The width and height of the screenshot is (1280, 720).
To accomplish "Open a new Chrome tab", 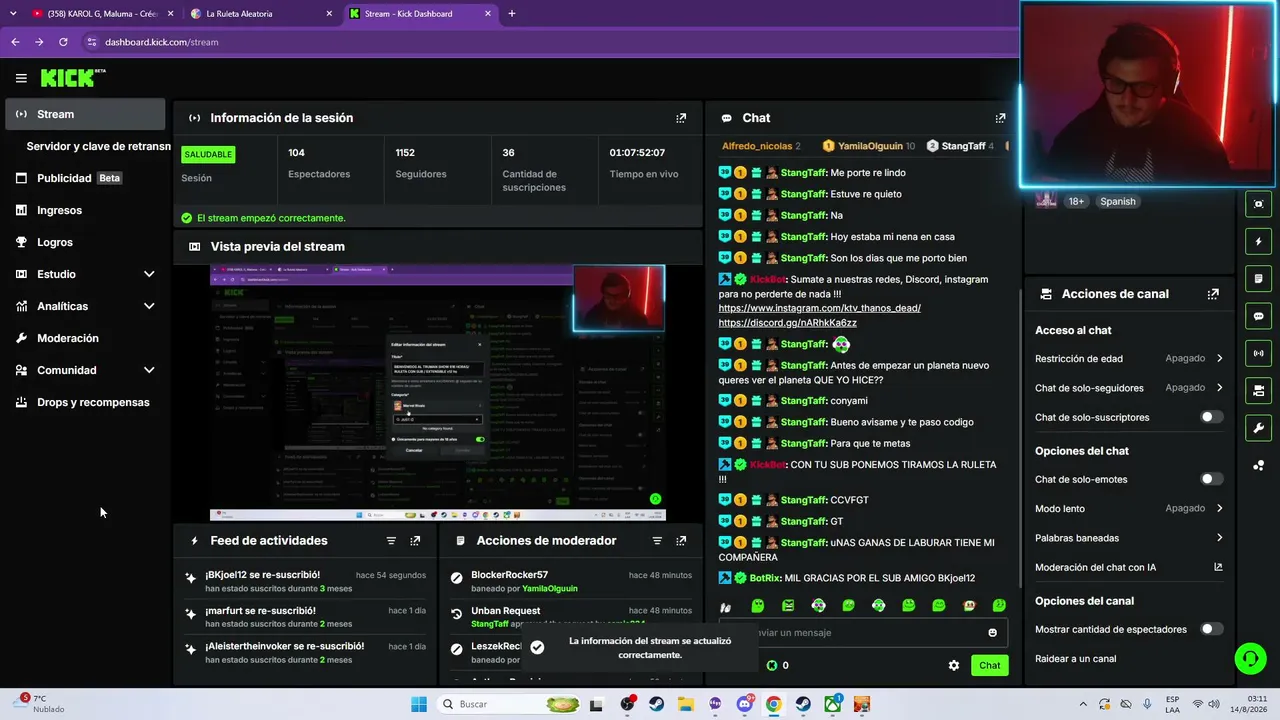I will pos(512,14).
